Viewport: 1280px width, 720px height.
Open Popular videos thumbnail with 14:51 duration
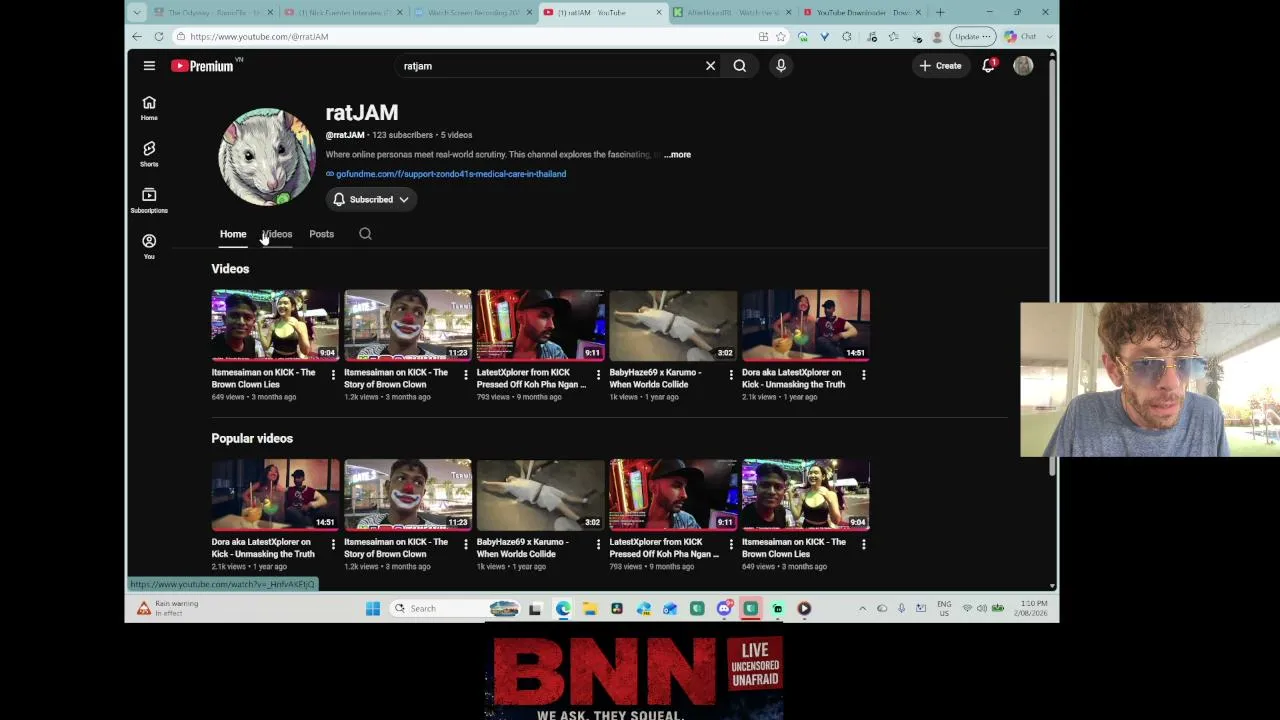pos(275,495)
